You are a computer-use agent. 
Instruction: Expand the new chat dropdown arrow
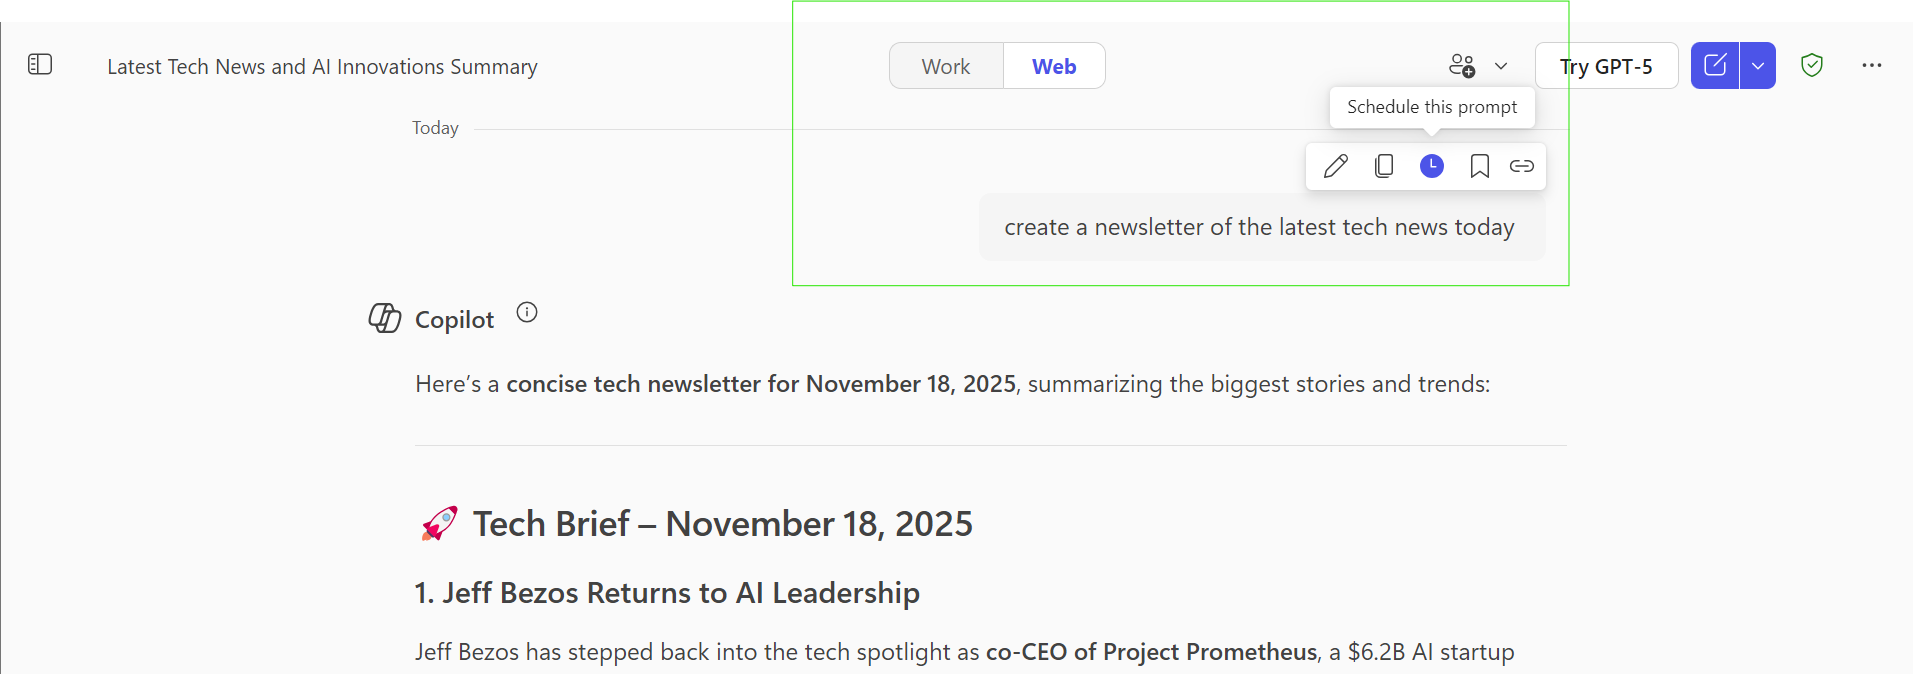[1758, 65]
